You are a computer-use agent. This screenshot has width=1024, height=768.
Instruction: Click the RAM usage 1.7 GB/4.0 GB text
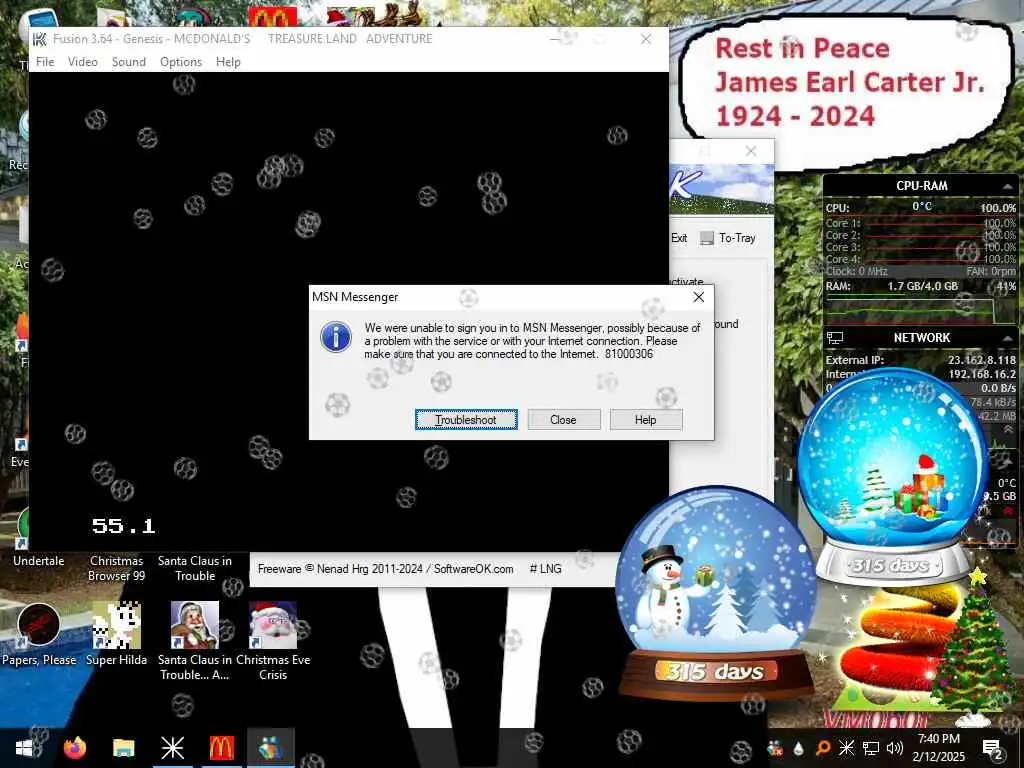[x=922, y=286]
